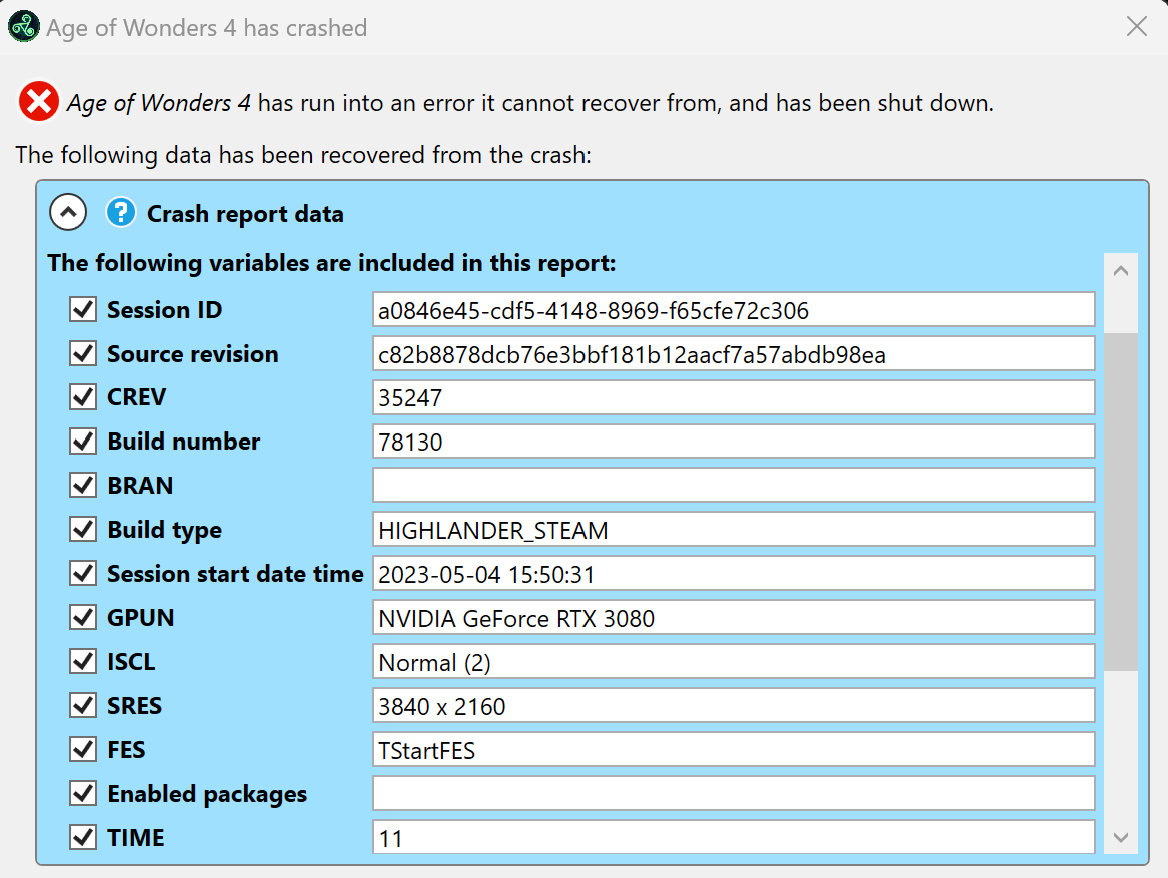Click the Age of Wonders crash handler logo icon
The height and width of the screenshot is (878, 1168).
pos(22,26)
